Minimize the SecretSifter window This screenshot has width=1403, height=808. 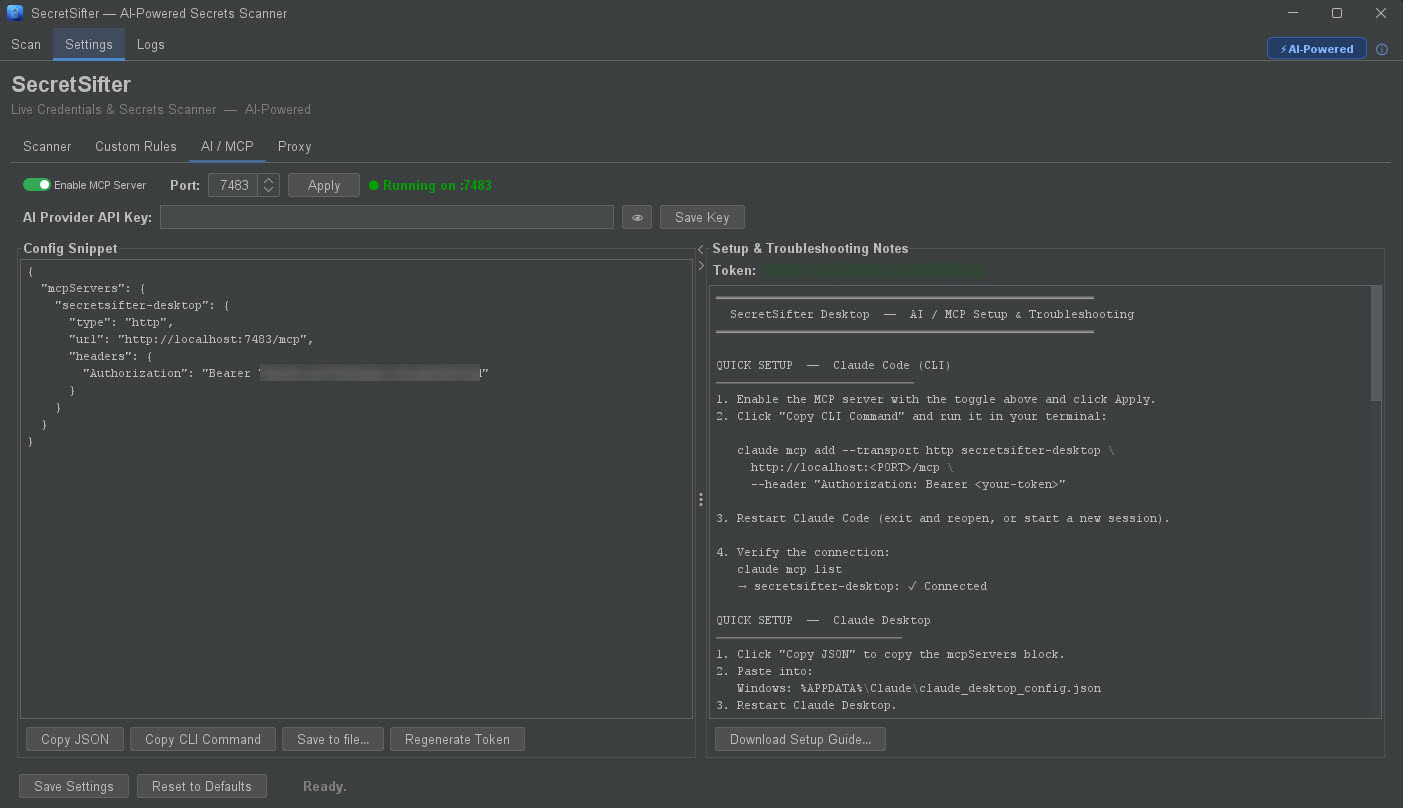point(1294,13)
